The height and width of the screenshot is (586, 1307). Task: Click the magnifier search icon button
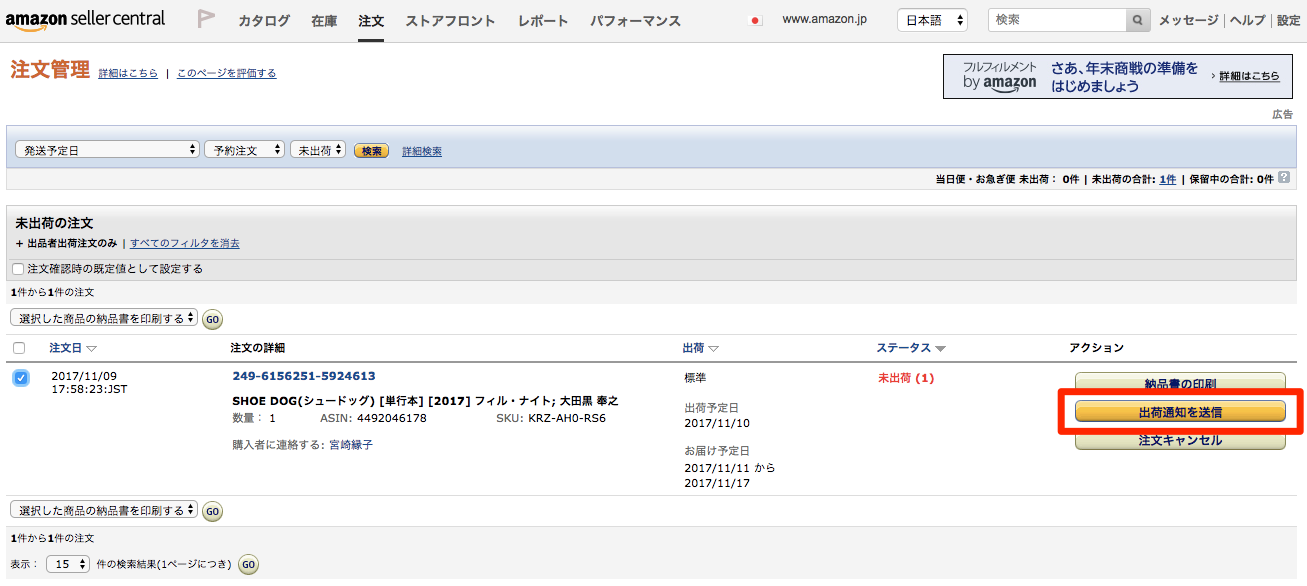click(1138, 20)
